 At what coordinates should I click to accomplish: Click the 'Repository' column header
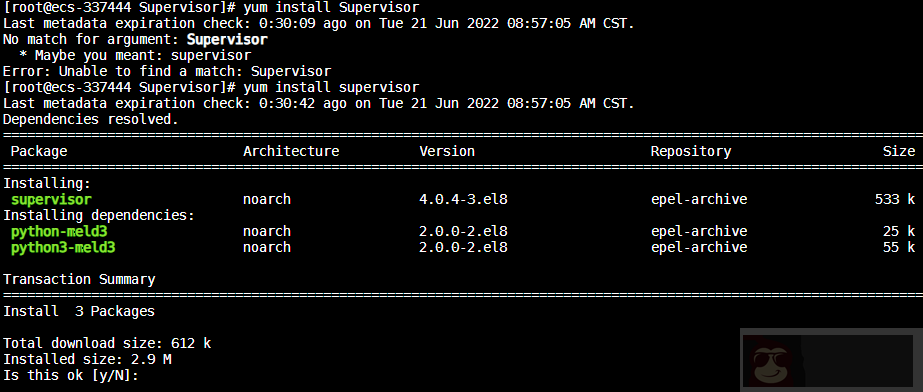click(x=690, y=151)
